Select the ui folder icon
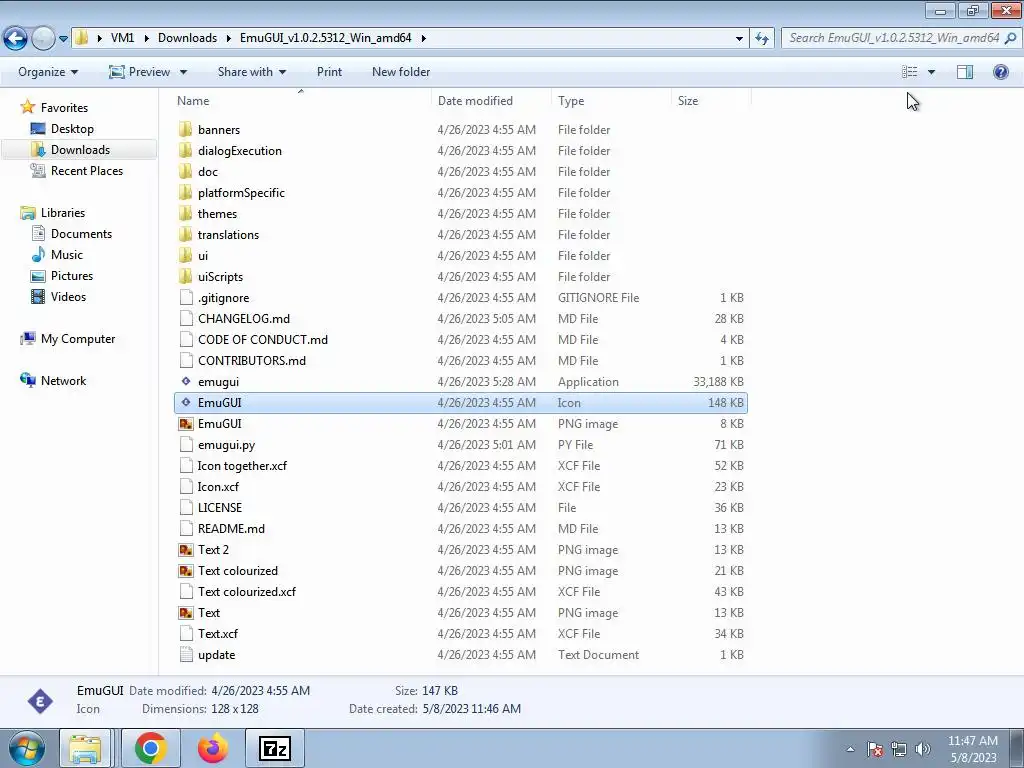The height and width of the screenshot is (768, 1024). [185, 255]
